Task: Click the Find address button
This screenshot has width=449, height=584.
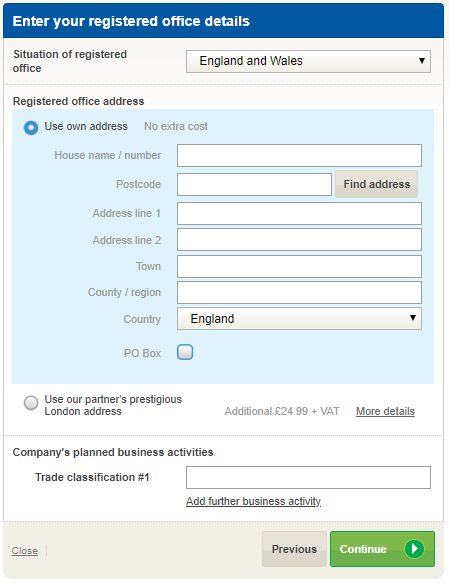Action: 376,184
